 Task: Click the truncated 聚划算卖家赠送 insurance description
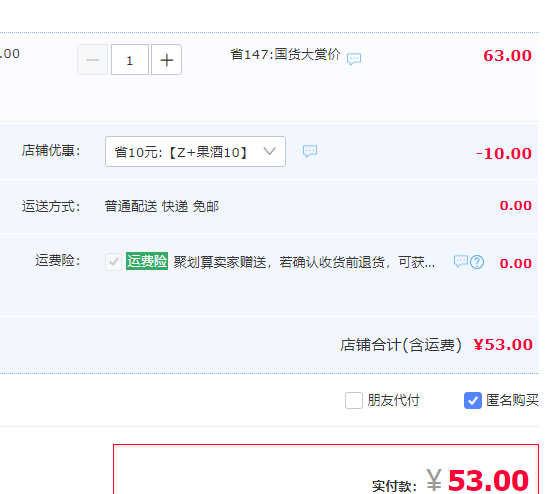tap(304, 262)
